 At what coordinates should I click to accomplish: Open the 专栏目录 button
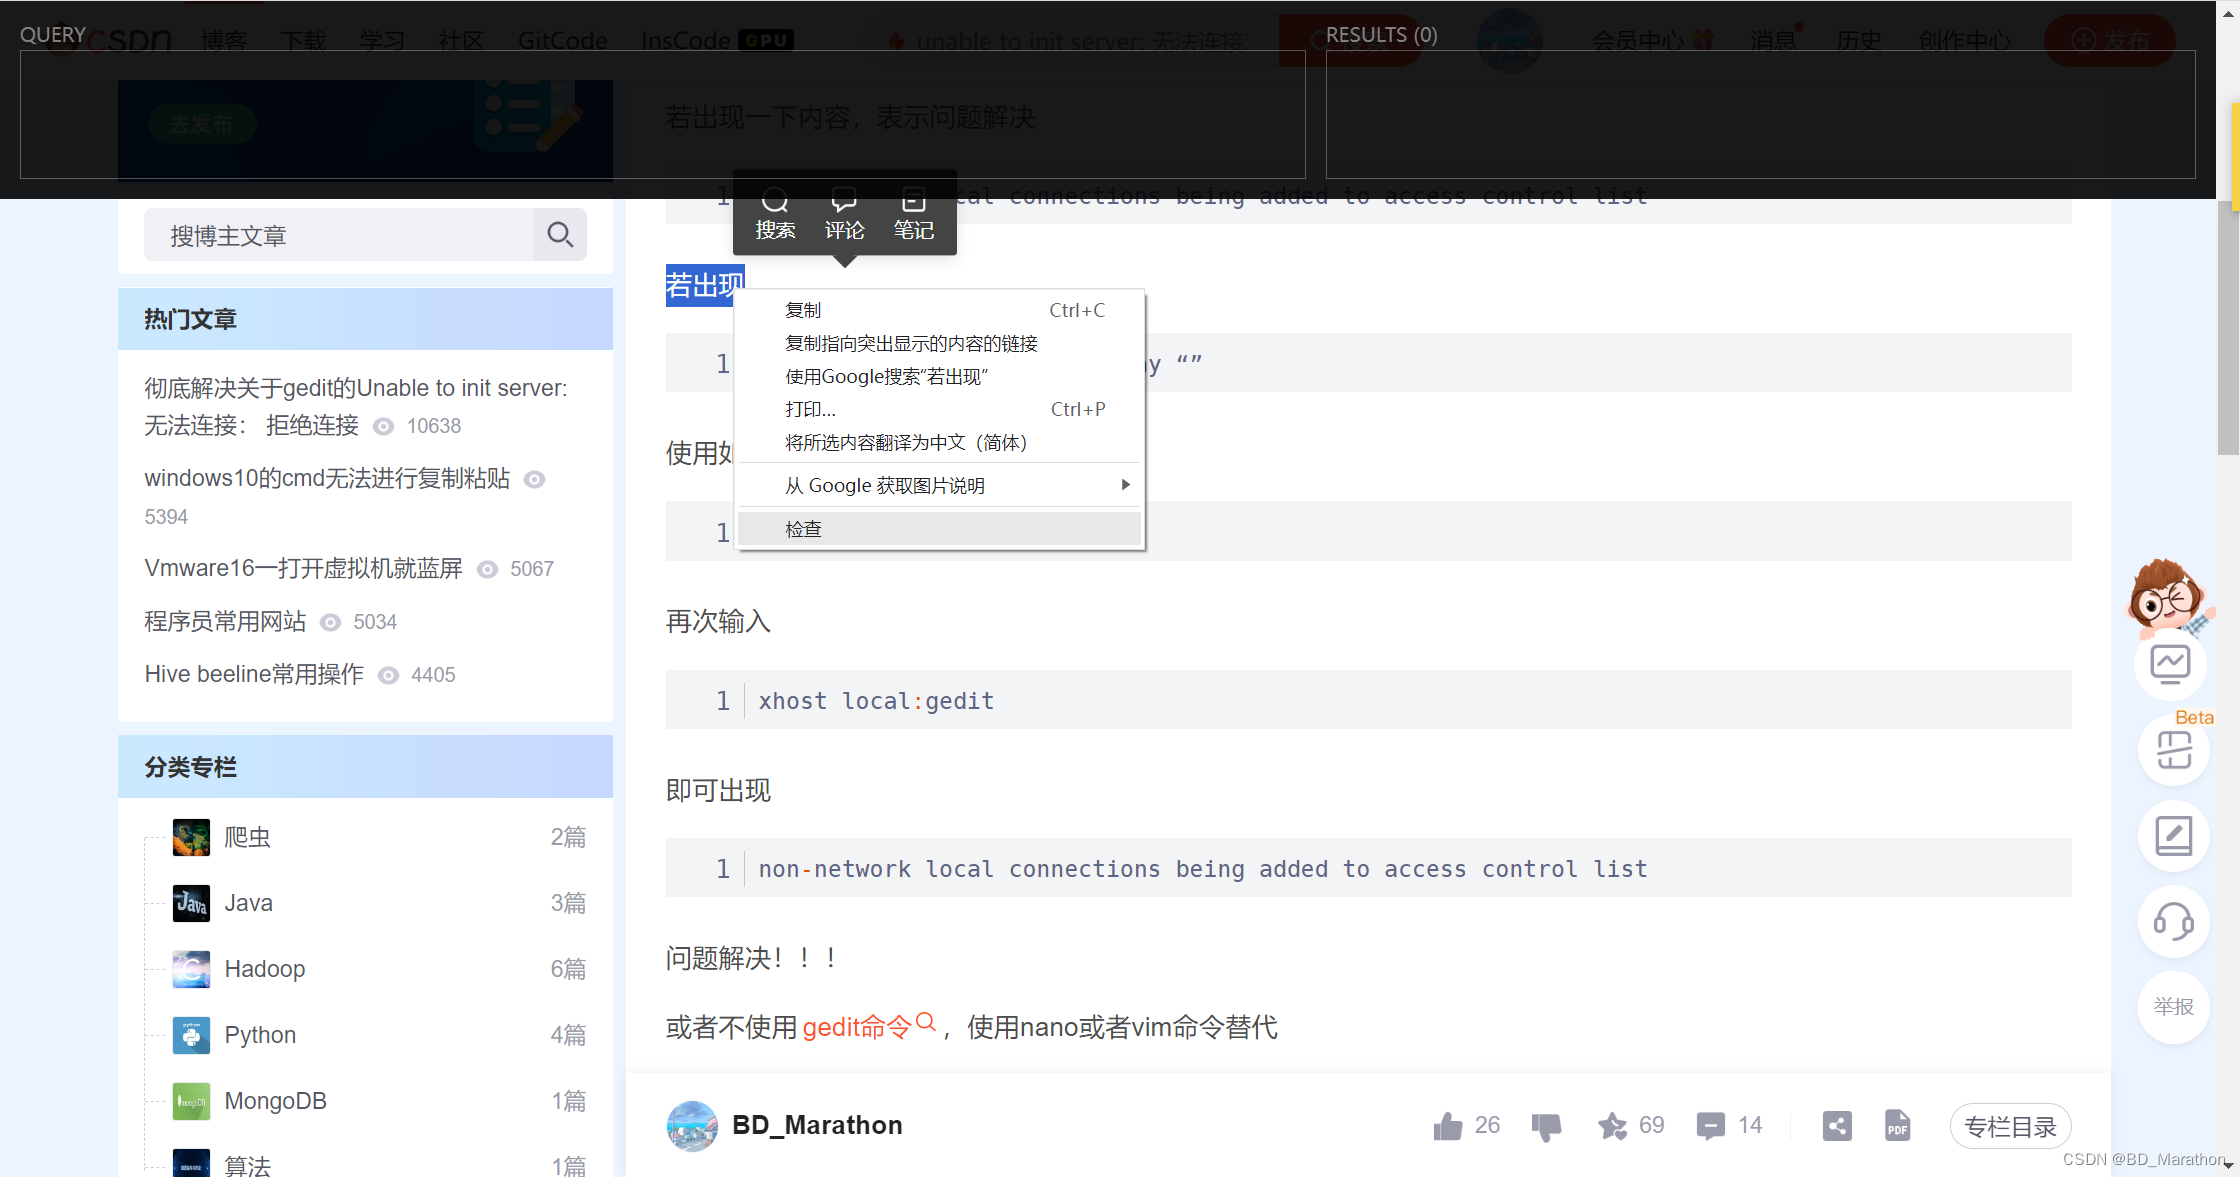2010,1127
